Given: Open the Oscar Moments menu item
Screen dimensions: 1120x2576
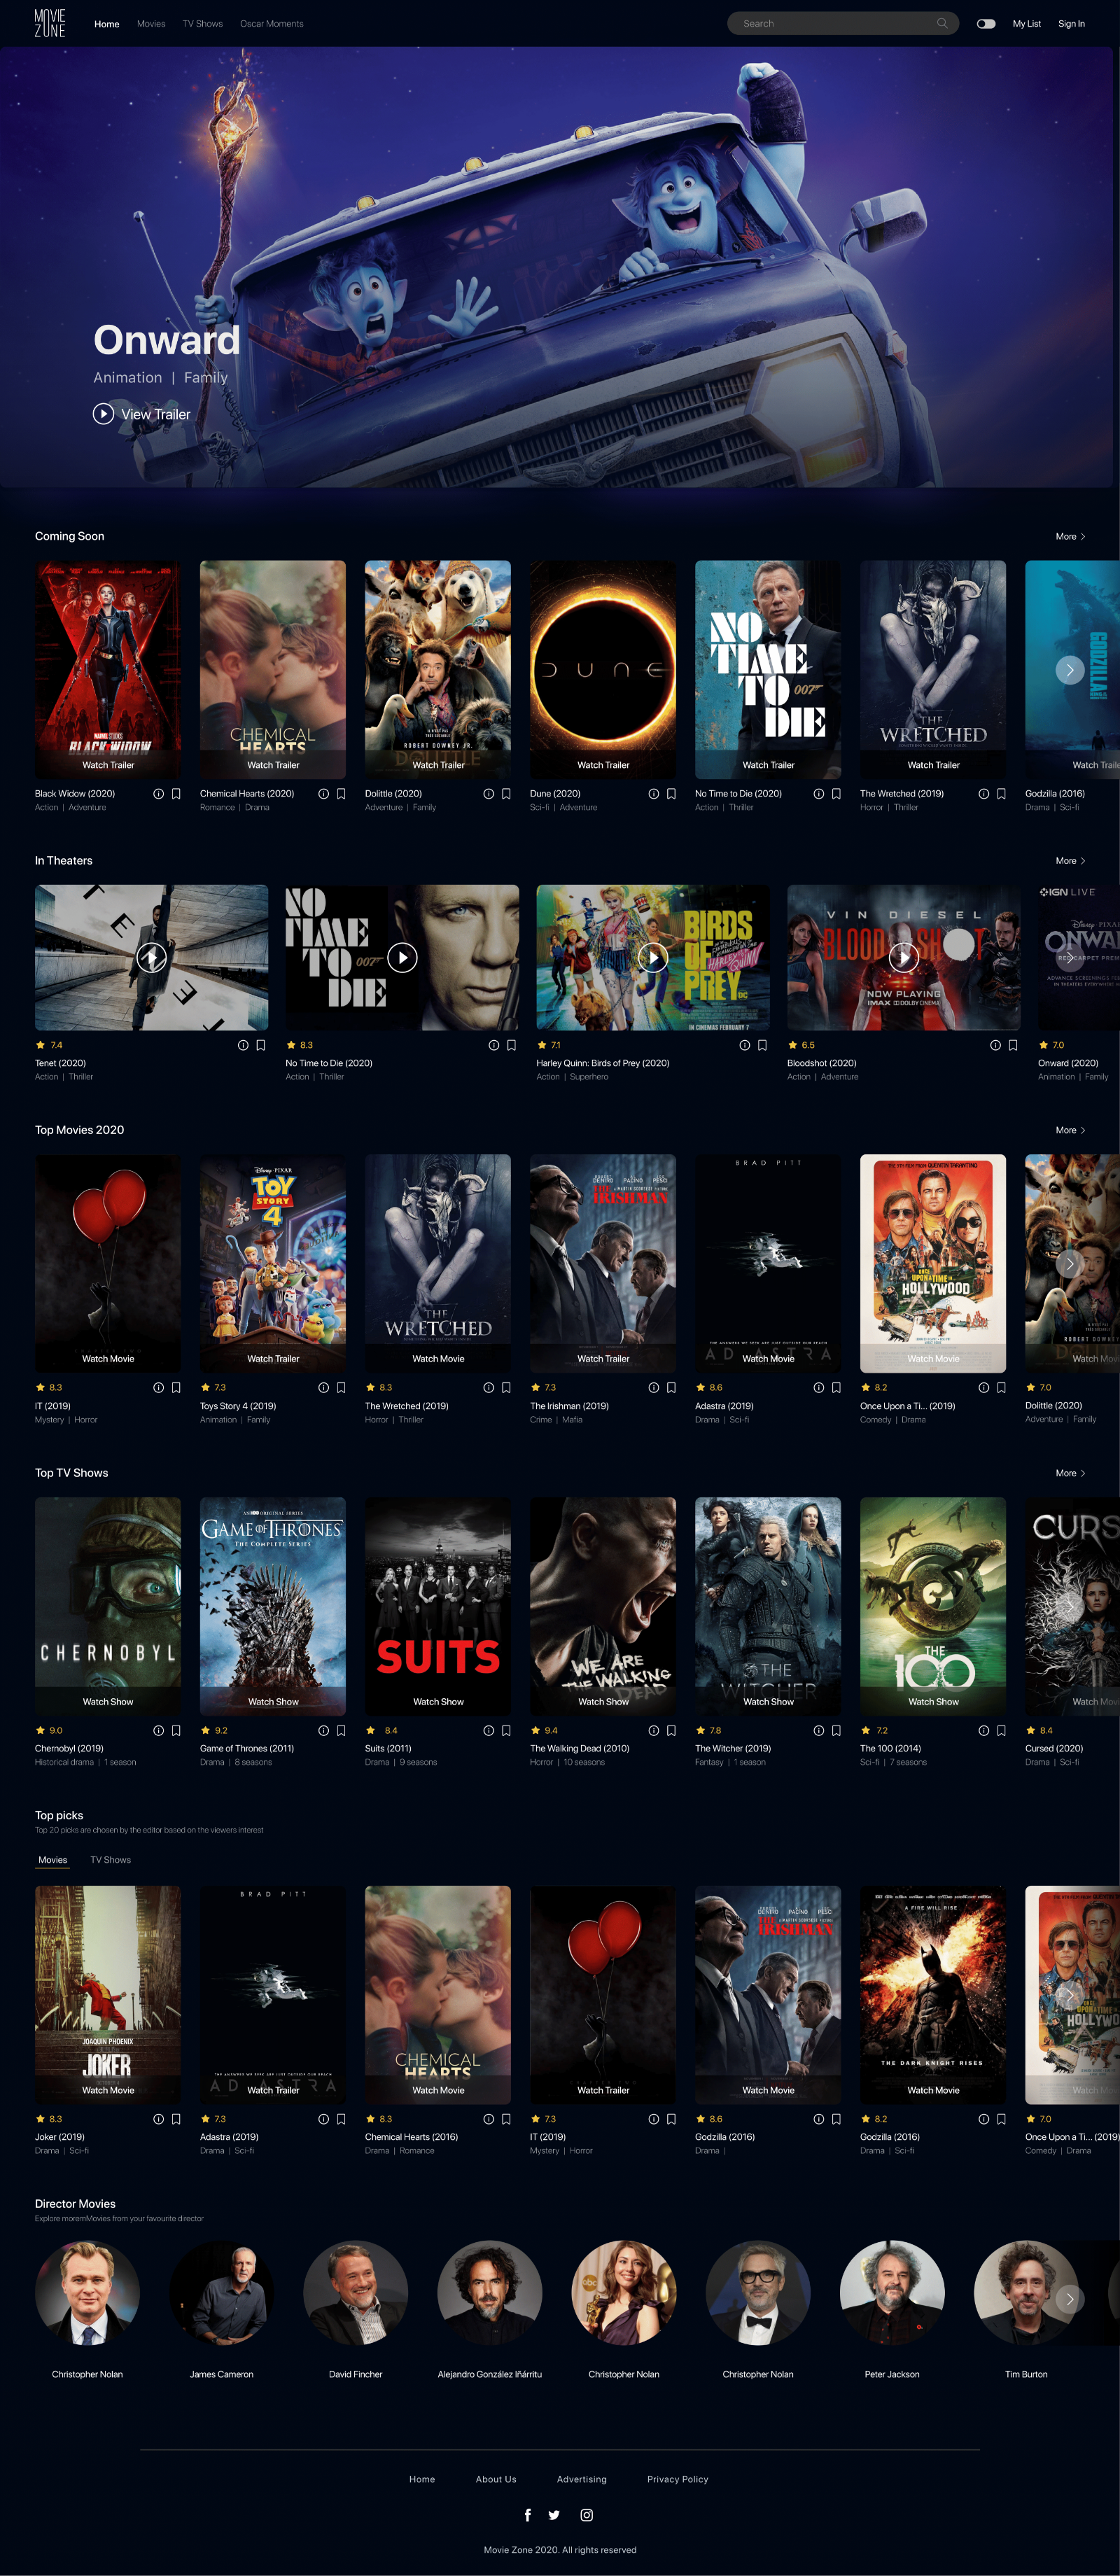Looking at the screenshot, I should [x=271, y=23].
